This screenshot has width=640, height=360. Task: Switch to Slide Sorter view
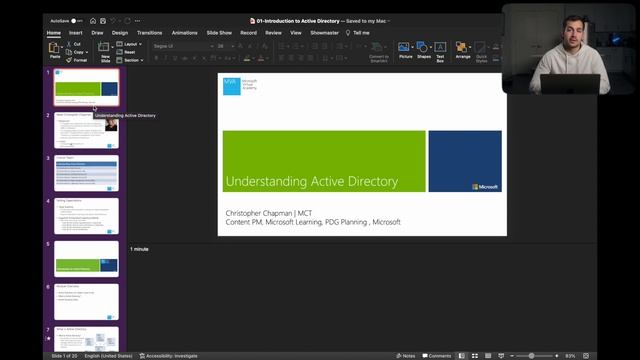[x=475, y=356]
